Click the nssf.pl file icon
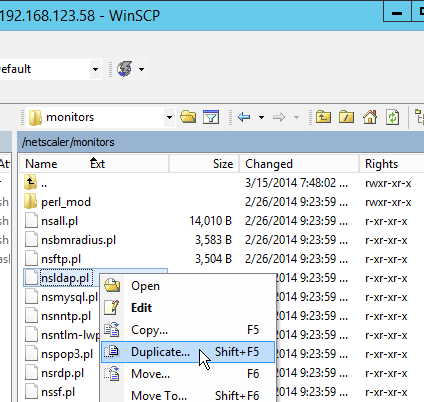This screenshot has height=402, width=424. click(31, 392)
